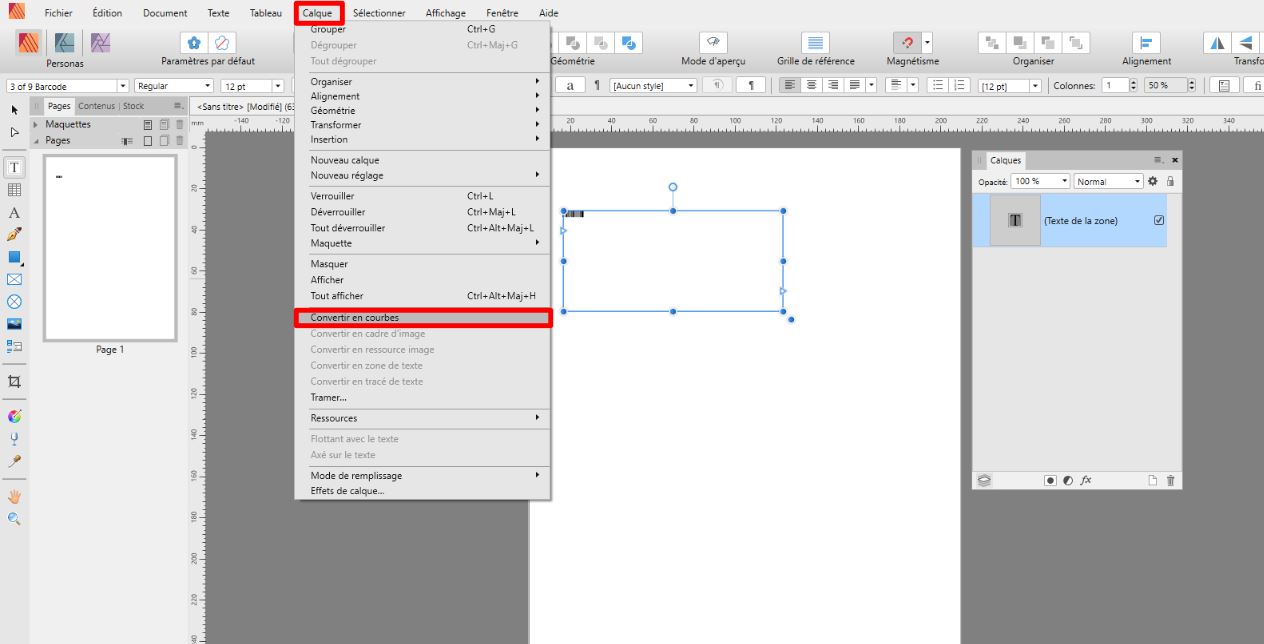The height and width of the screenshot is (644, 1264).
Task: Open the Fichier menu
Action: click(58, 13)
